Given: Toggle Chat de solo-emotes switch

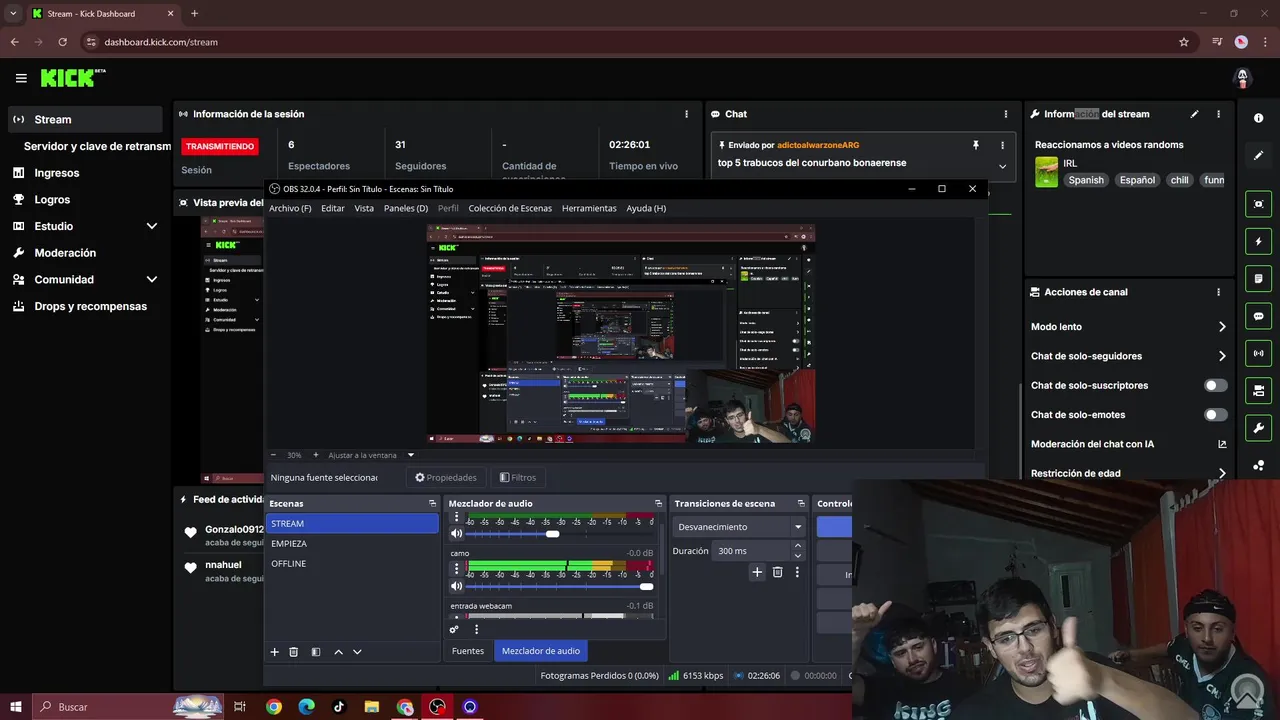Looking at the screenshot, I should coord(1215,414).
